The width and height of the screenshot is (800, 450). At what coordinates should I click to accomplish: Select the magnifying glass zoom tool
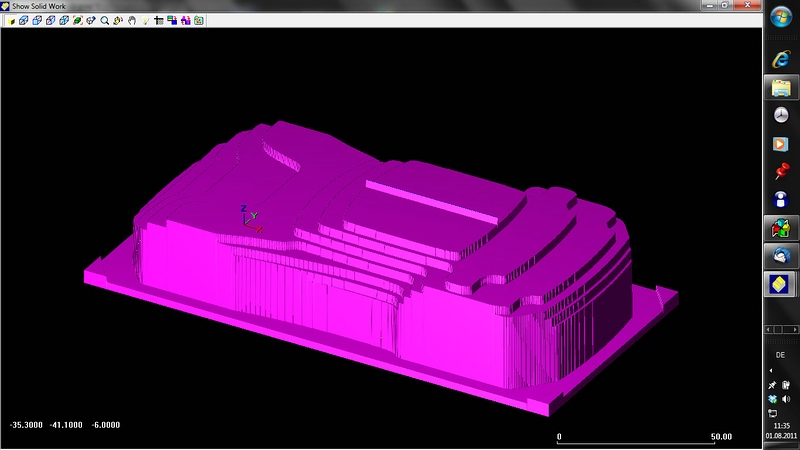pyautogui.click(x=104, y=20)
